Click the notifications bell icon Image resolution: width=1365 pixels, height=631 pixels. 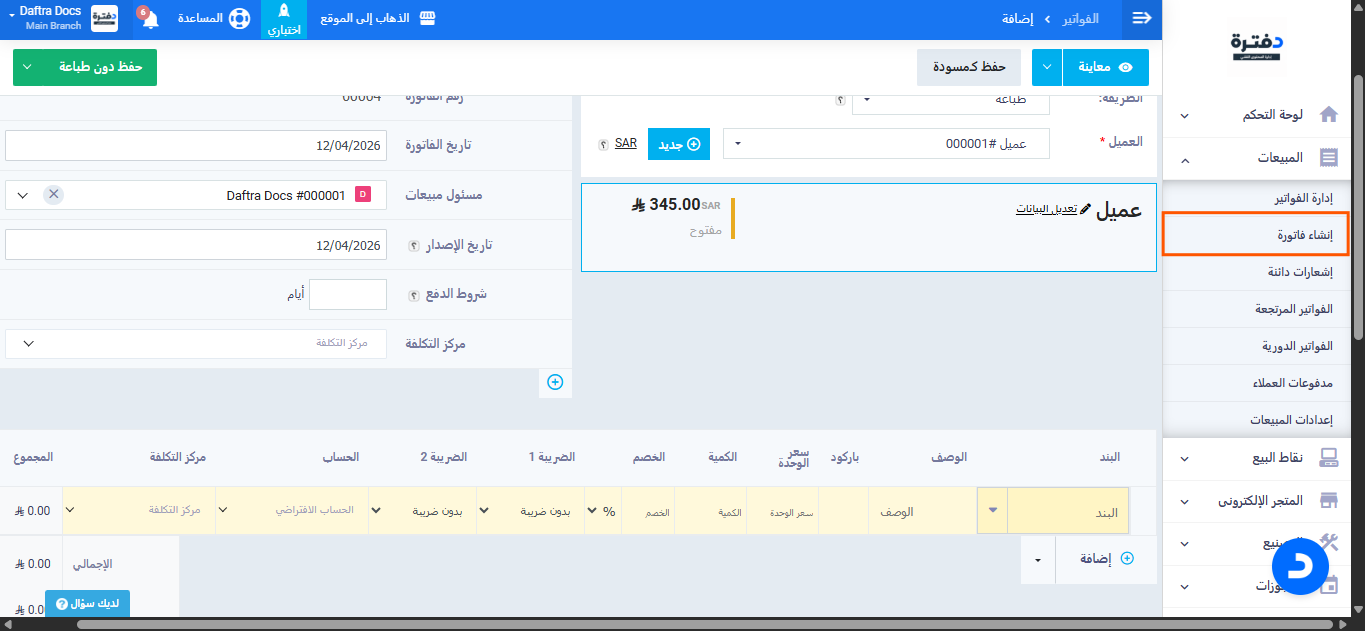150,20
